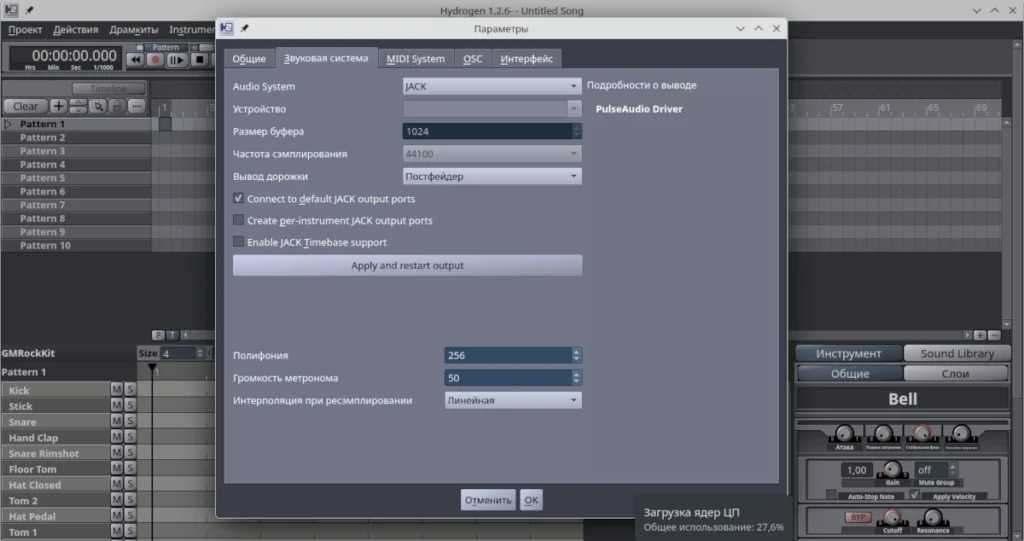Rewind the song with the transport rewind button
This screenshot has width=1024, height=541.
pos(135,59)
